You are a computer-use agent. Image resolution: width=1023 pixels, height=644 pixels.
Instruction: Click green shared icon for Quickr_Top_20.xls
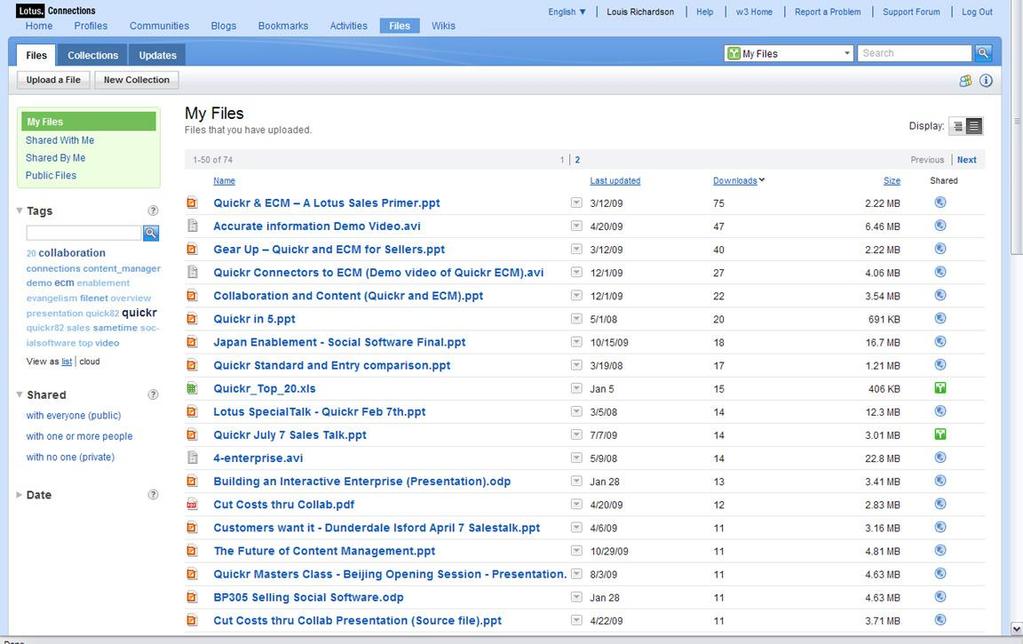[x=940, y=388]
